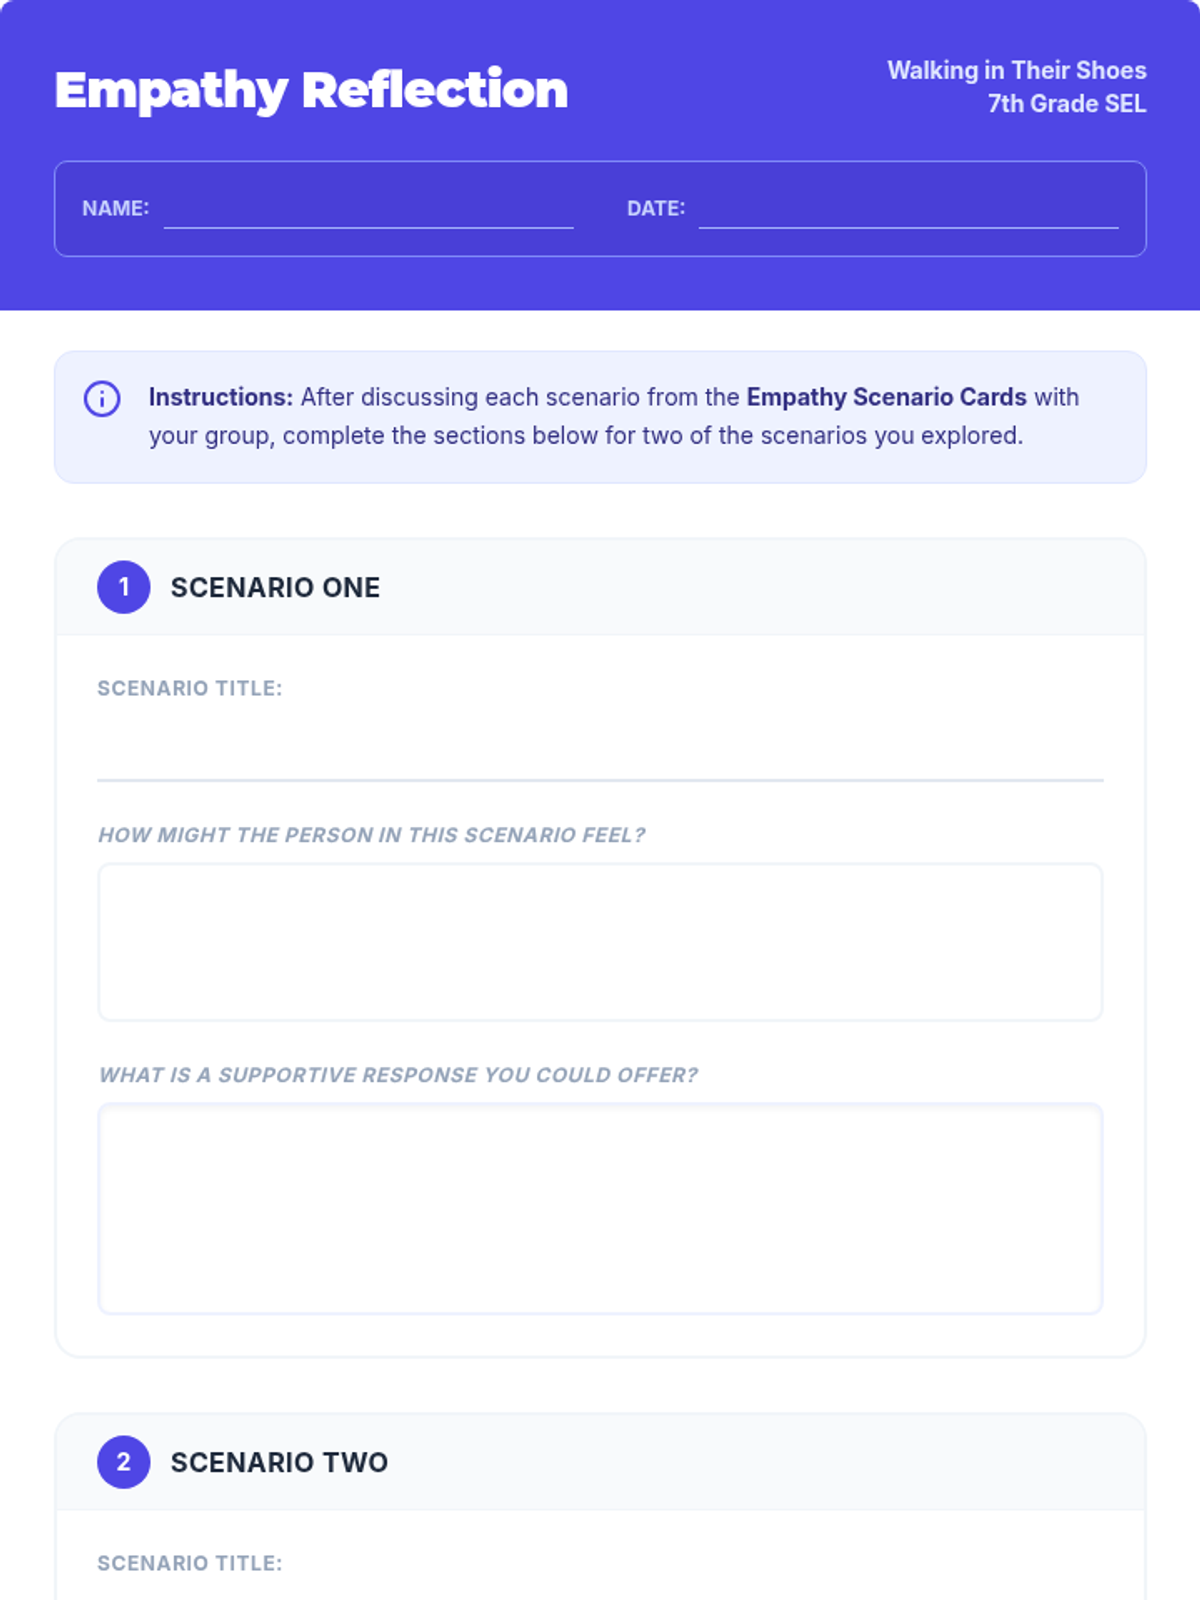Click the number 1 badge icon
Image resolution: width=1200 pixels, height=1600 pixels.
coord(124,587)
